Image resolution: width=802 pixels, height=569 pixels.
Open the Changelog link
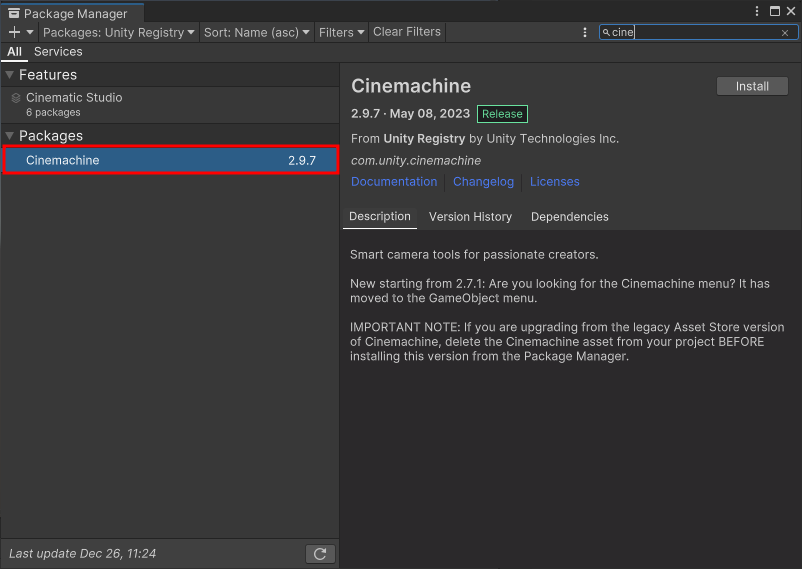point(483,182)
